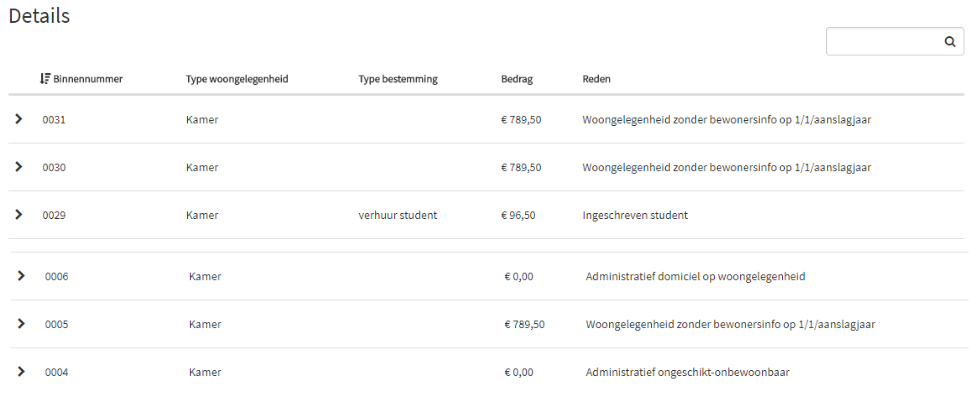Expand row 0004 details
Image resolution: width=977 pixels, height=404 pixels.
point(20,372)
